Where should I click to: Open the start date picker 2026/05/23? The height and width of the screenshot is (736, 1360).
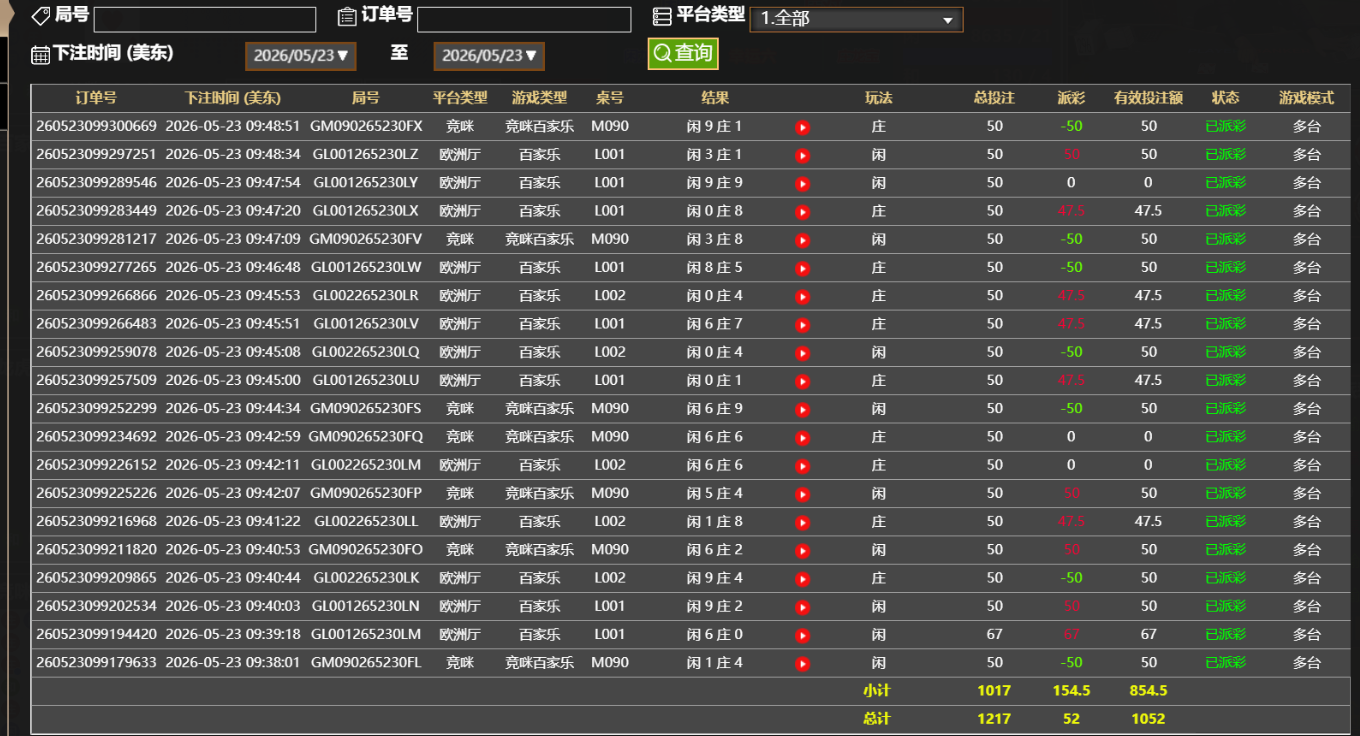301,56
